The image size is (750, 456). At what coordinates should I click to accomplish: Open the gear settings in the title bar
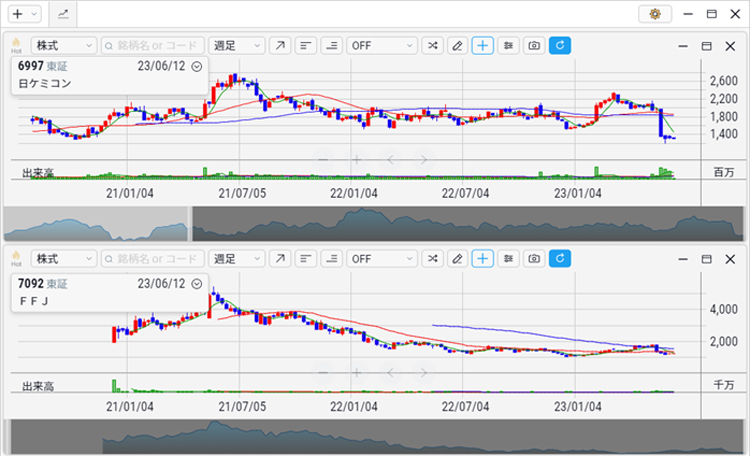(655, 14)
